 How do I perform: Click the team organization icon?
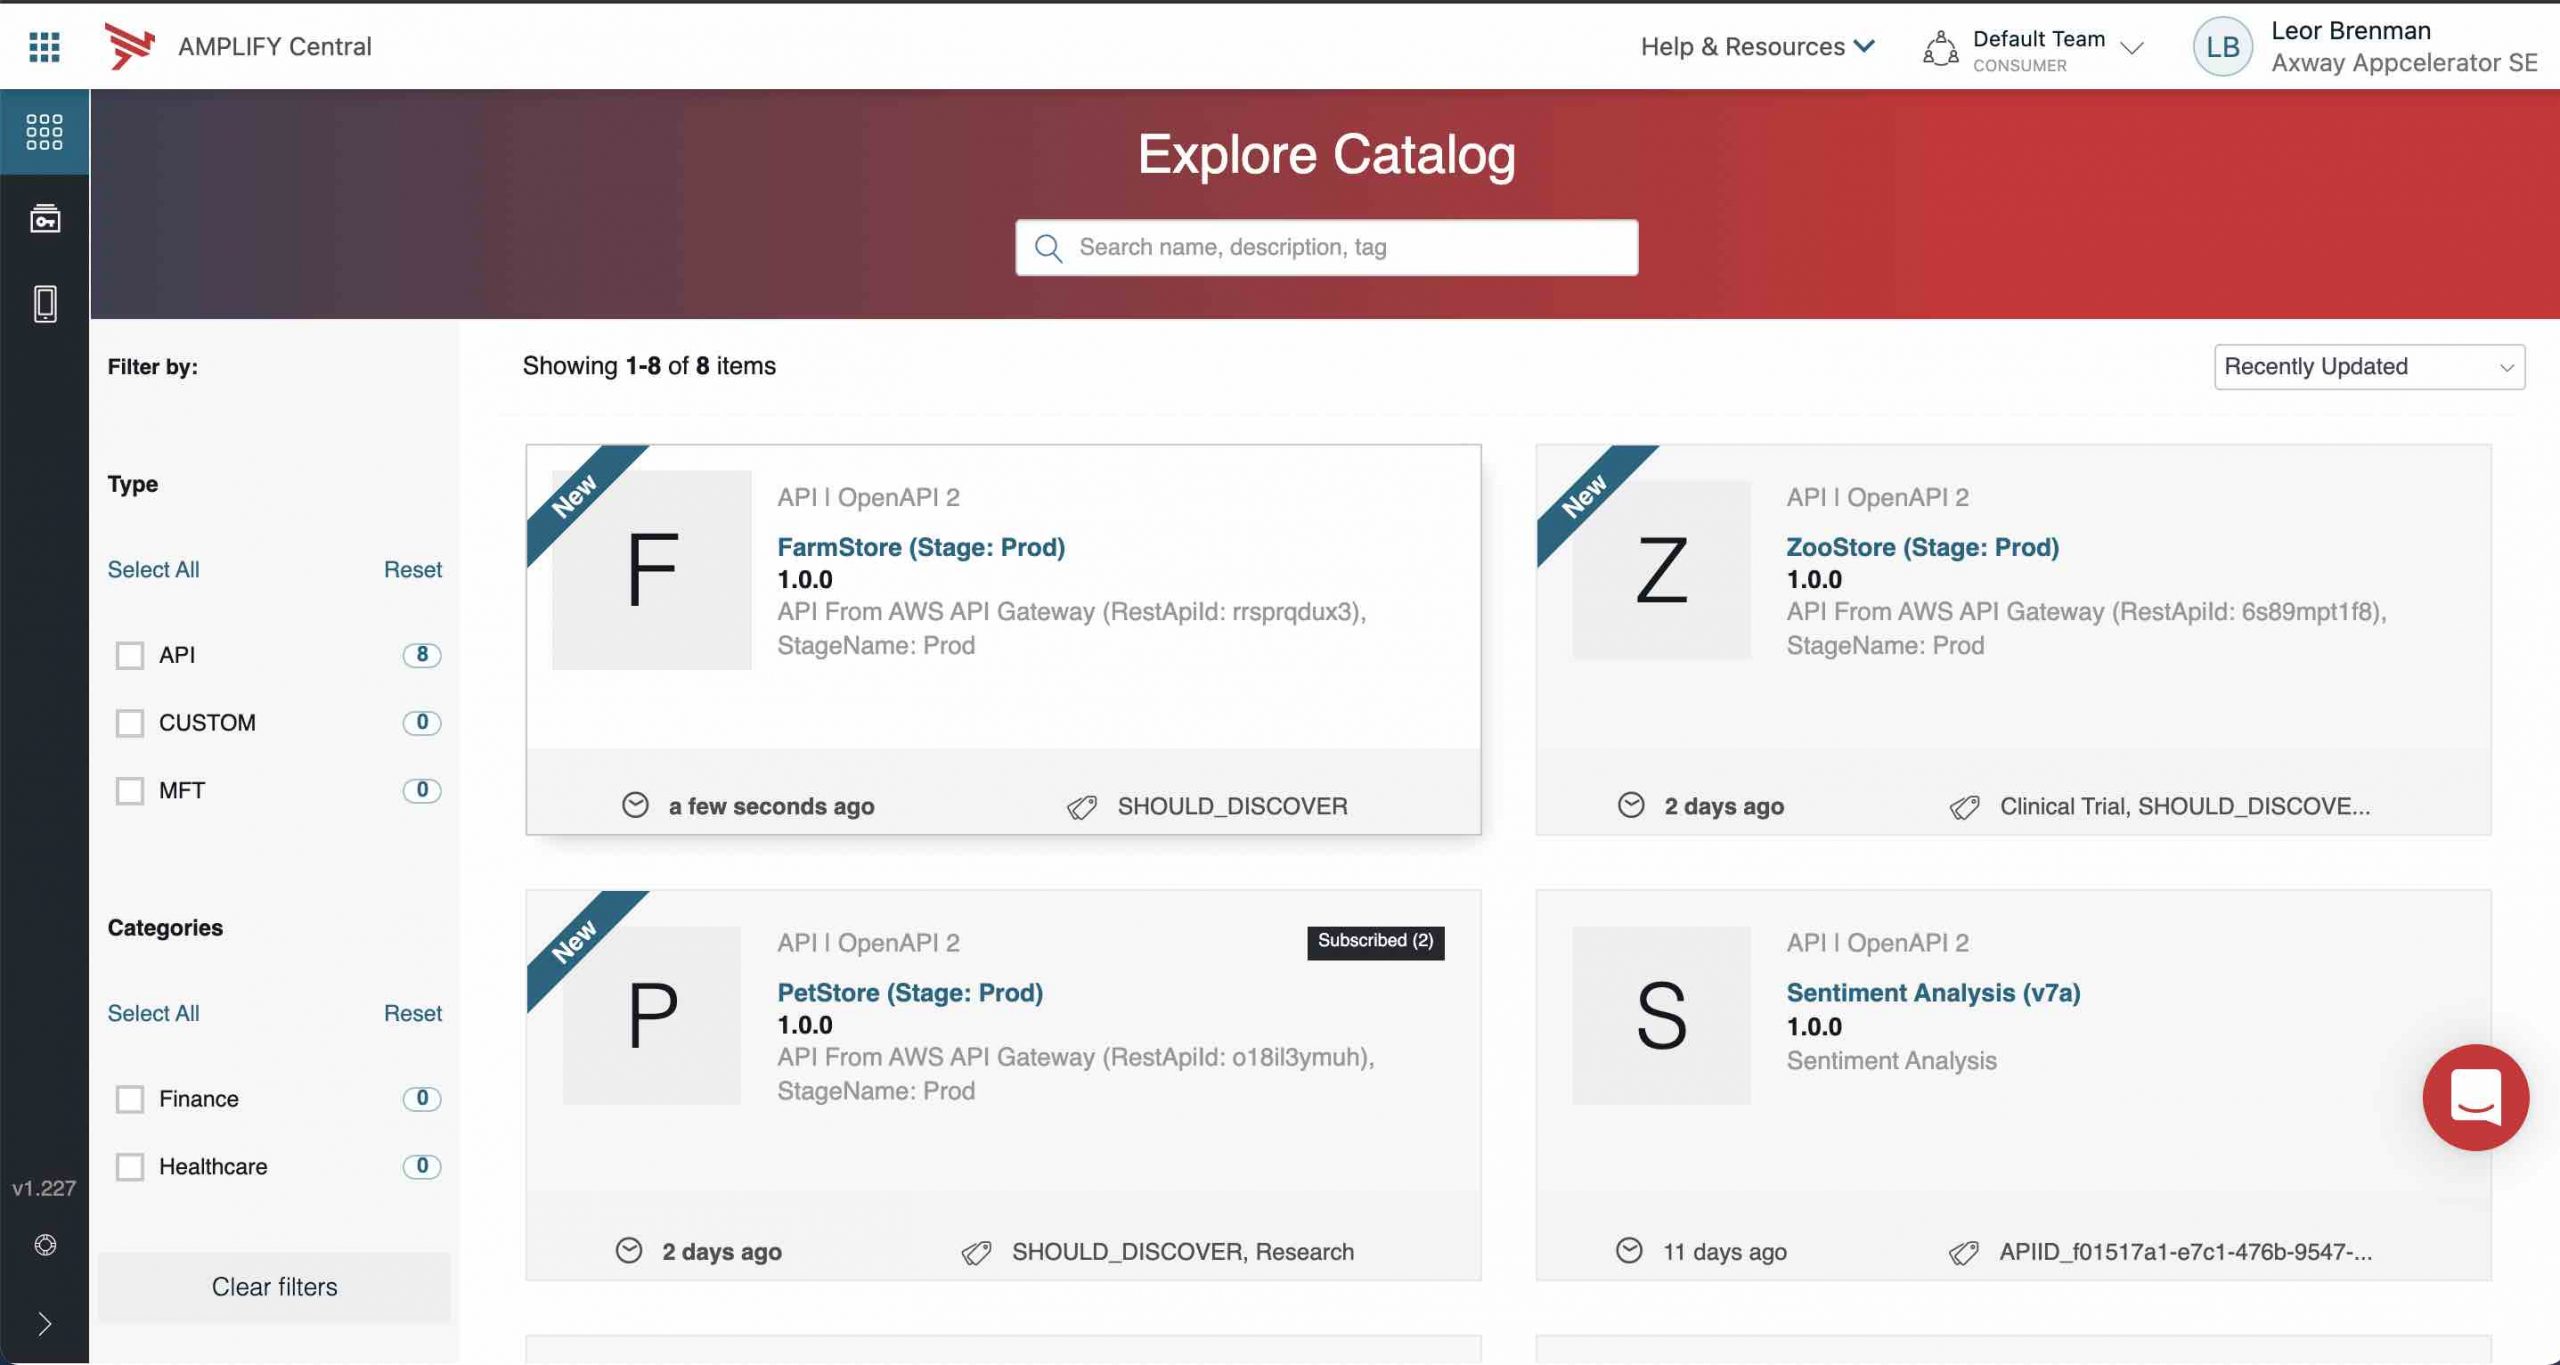(x=1941, y=48)
